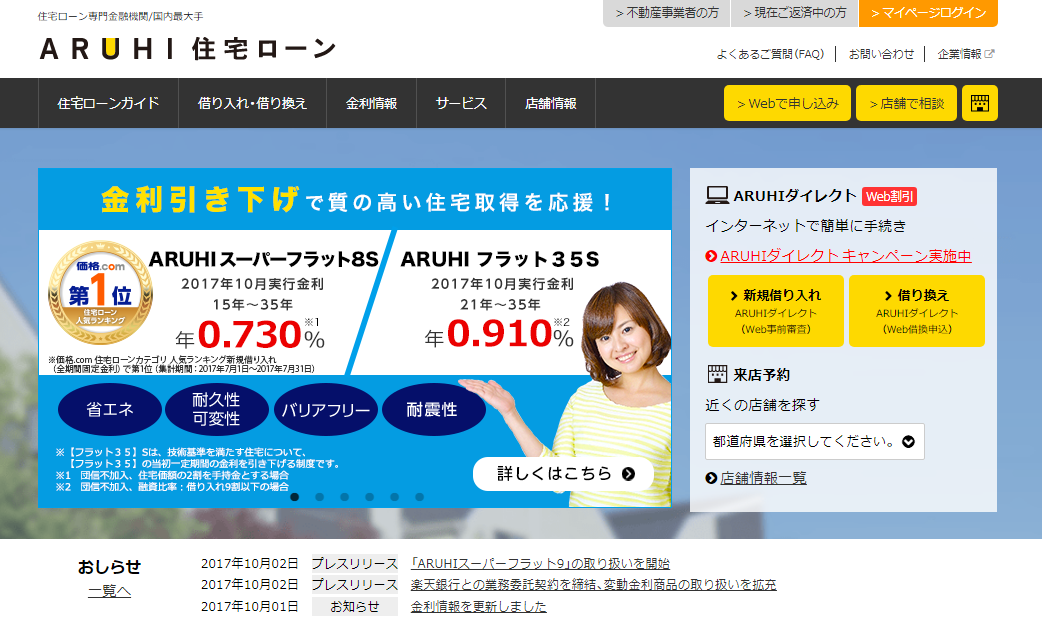Click the Web割引 red badge

coord(890,196)
